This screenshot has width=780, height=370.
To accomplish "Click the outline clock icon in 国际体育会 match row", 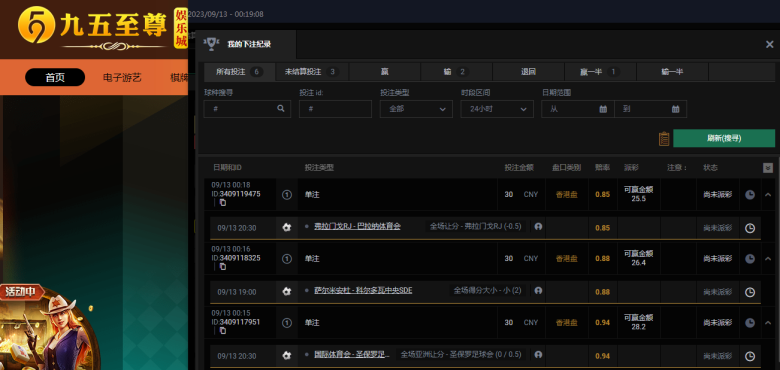I will point(750,357).
